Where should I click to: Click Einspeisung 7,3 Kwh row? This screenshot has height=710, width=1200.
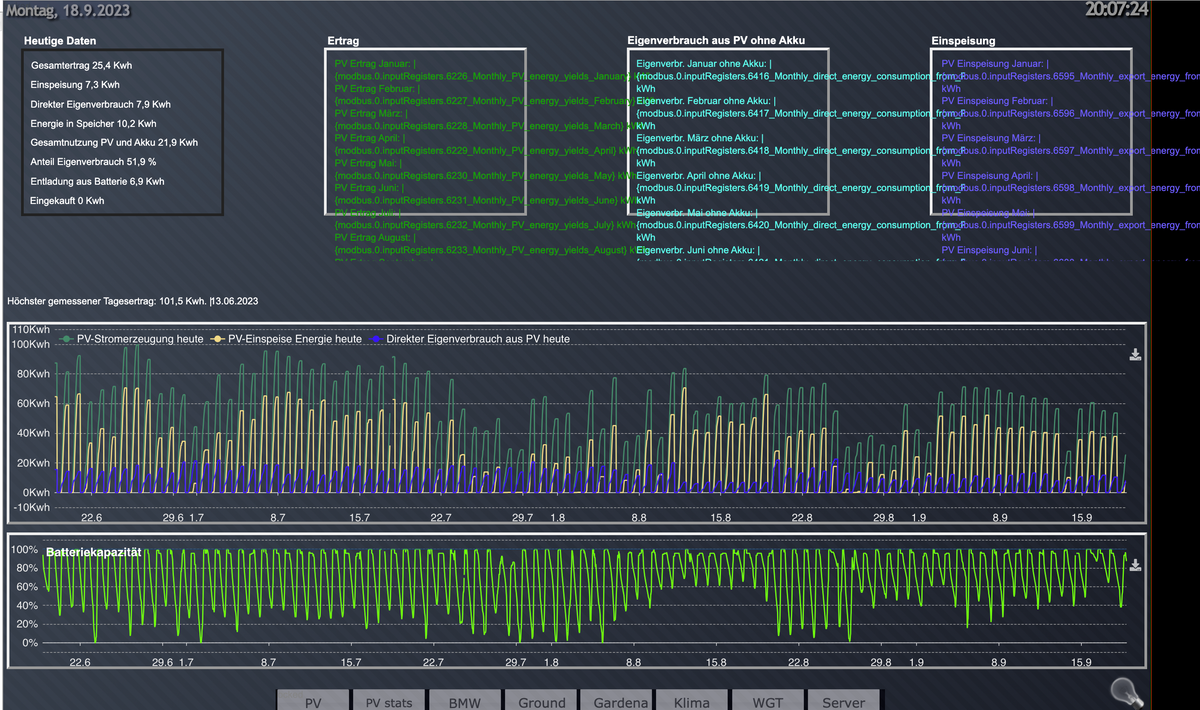pos(75,85)
